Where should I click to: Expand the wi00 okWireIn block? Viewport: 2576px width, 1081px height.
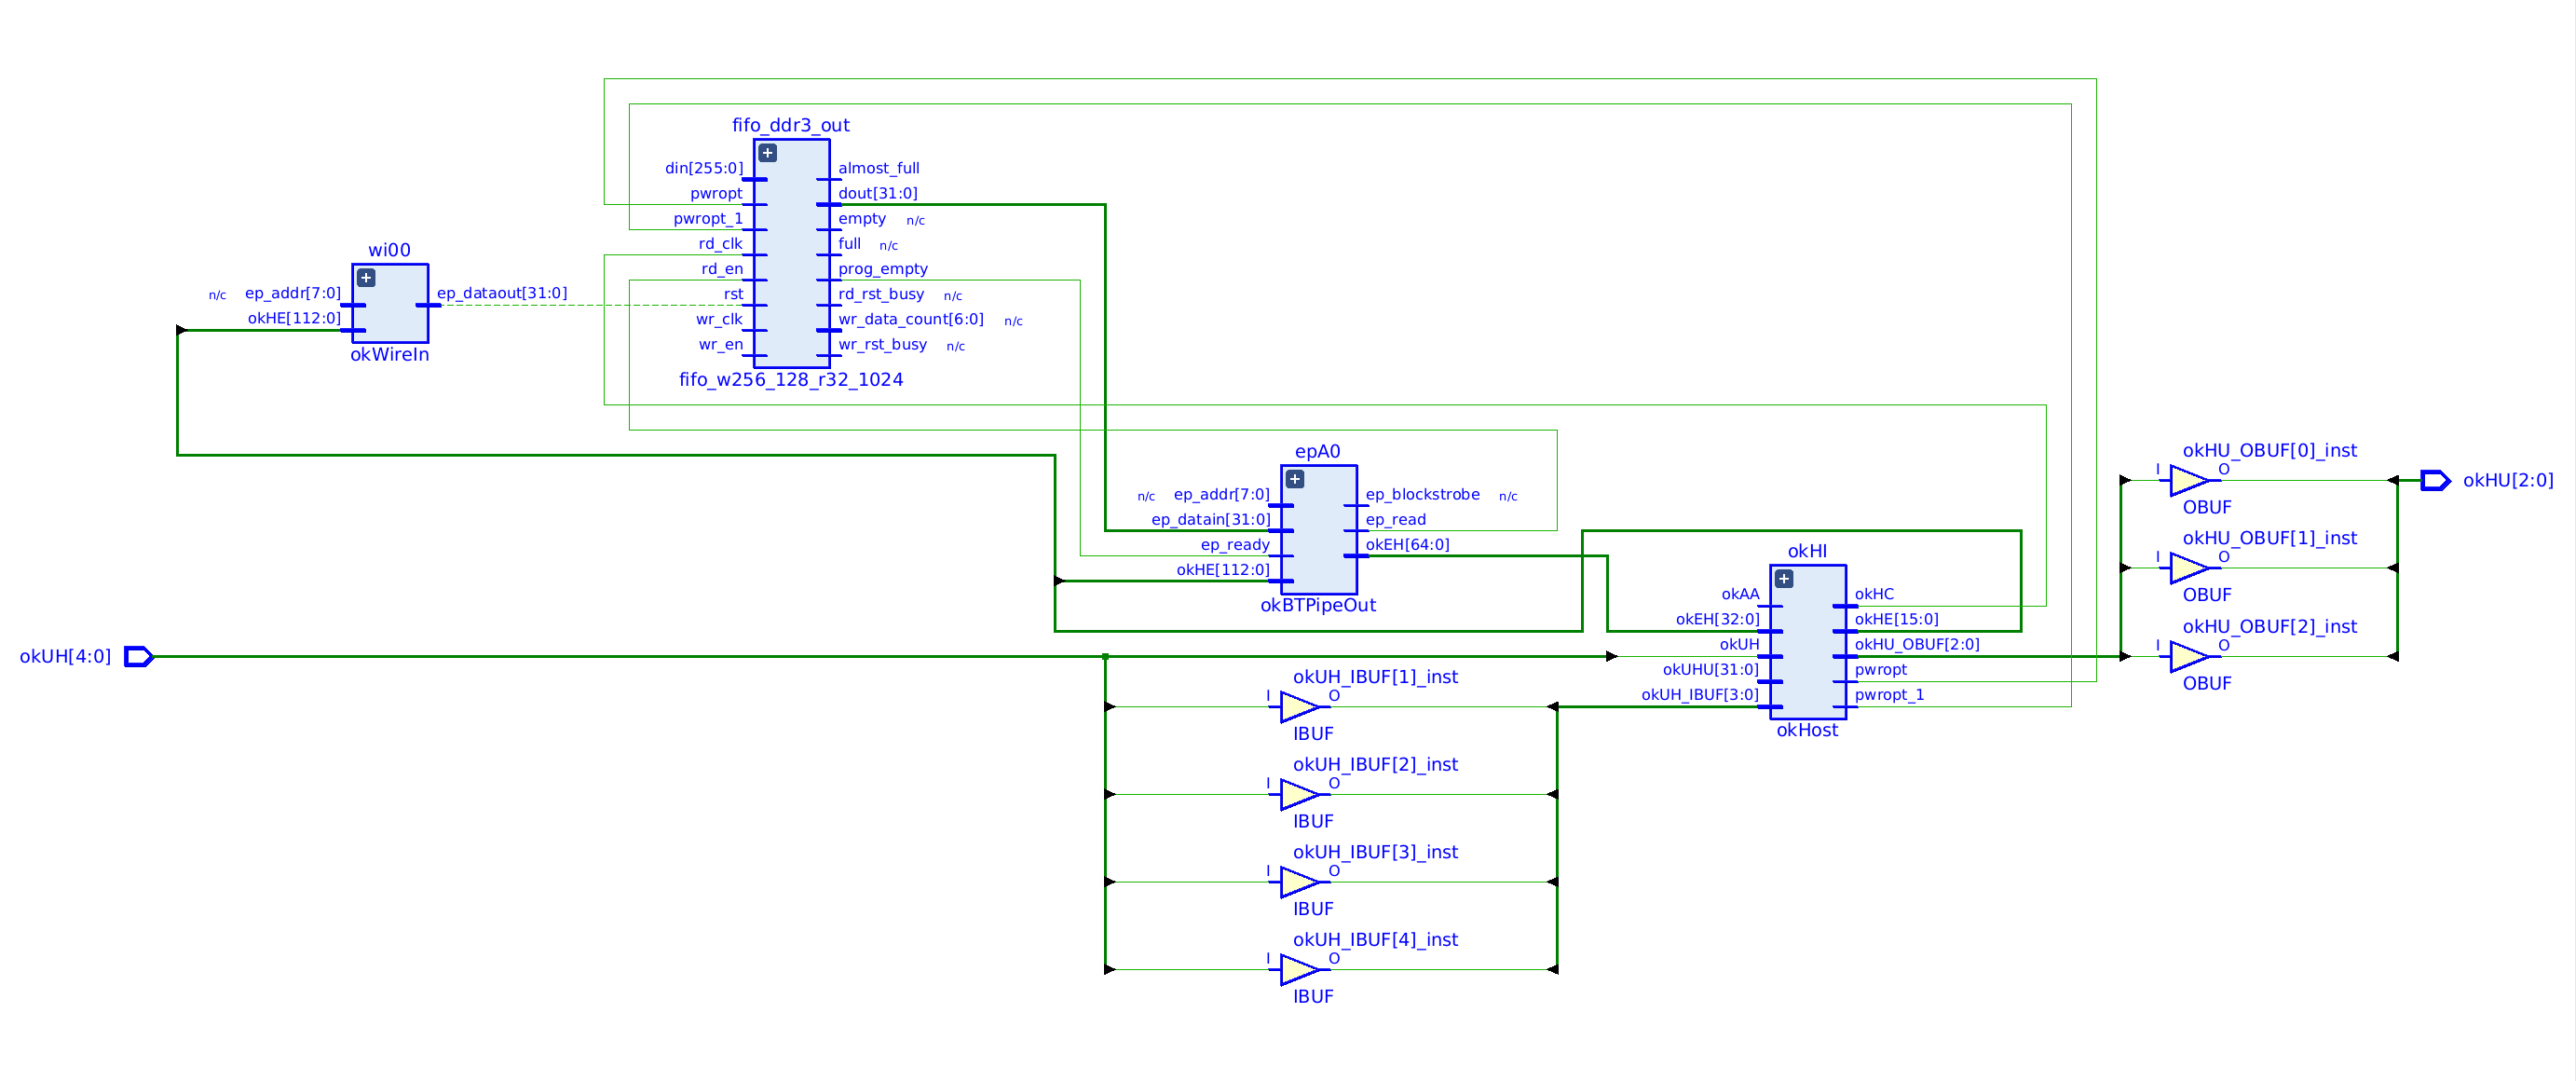point(366,278)
